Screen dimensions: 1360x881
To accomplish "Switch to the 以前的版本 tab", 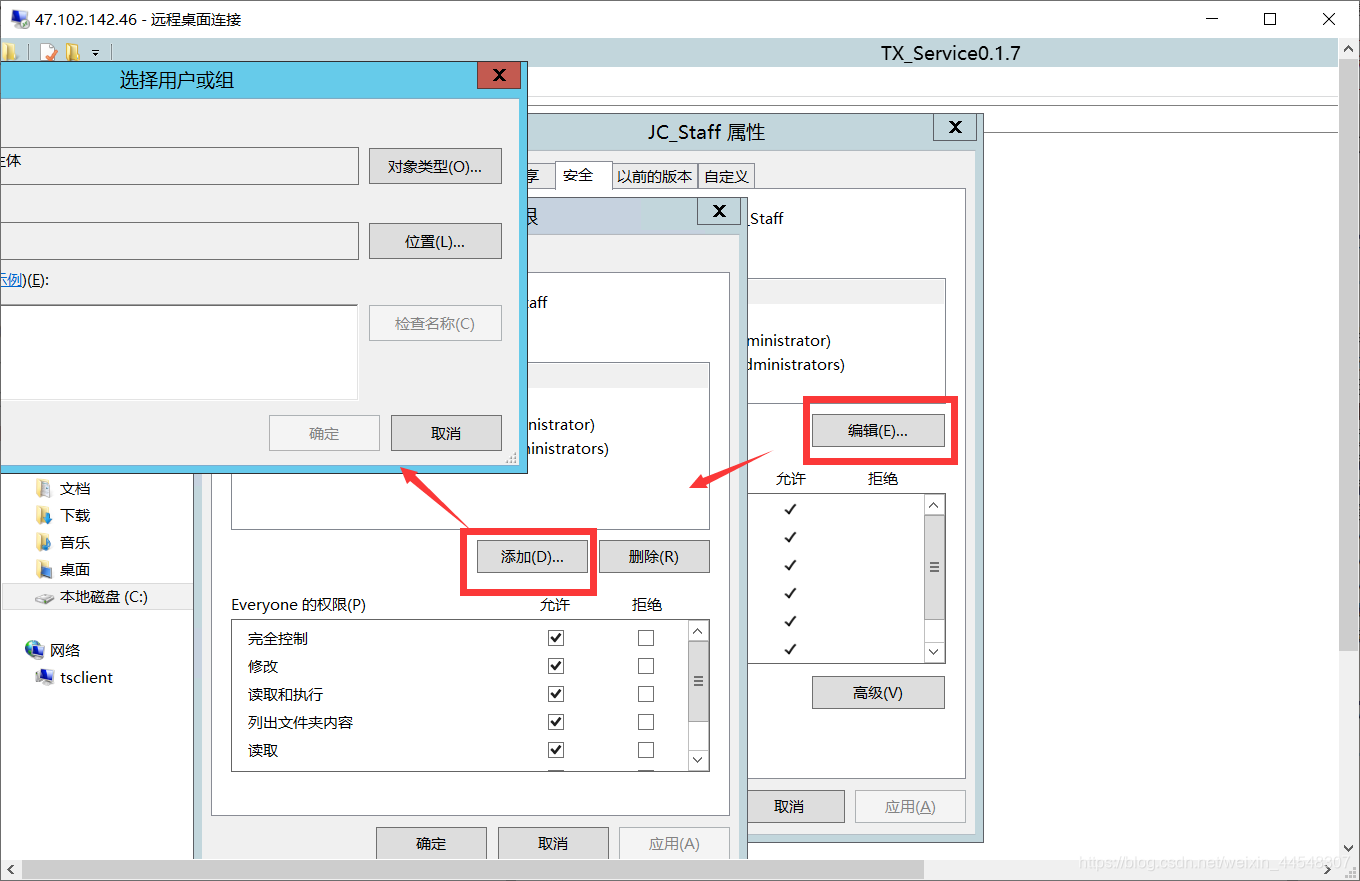I will pos(654,176).
